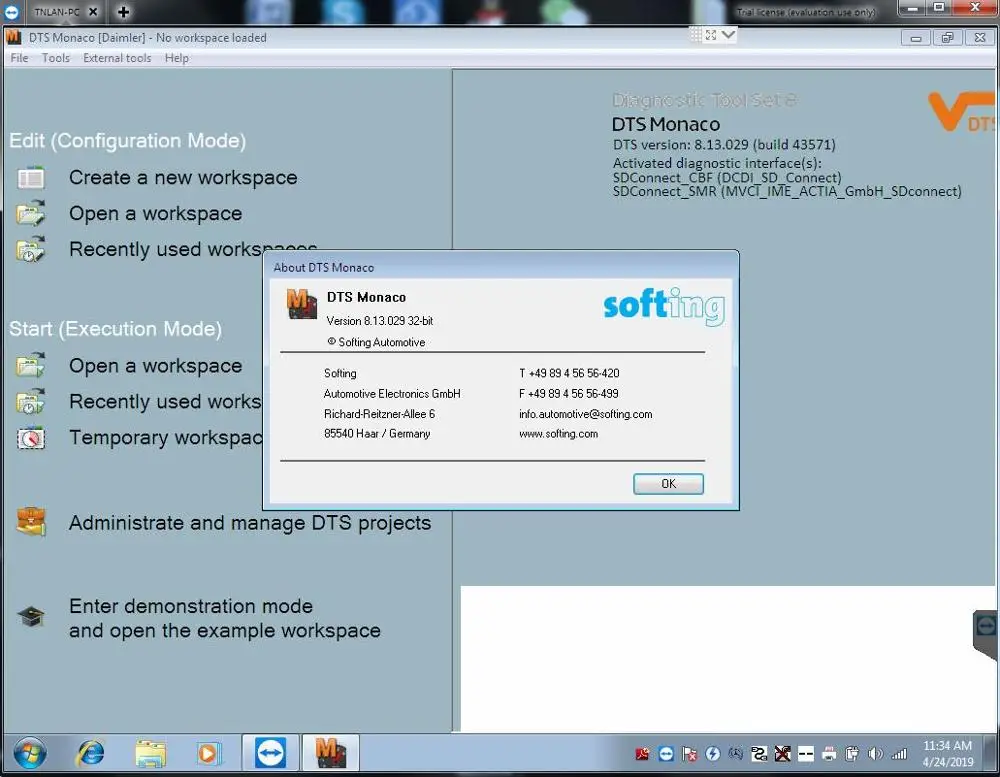
Task: Open the Help menu
Action: click(x=177, y=58)
